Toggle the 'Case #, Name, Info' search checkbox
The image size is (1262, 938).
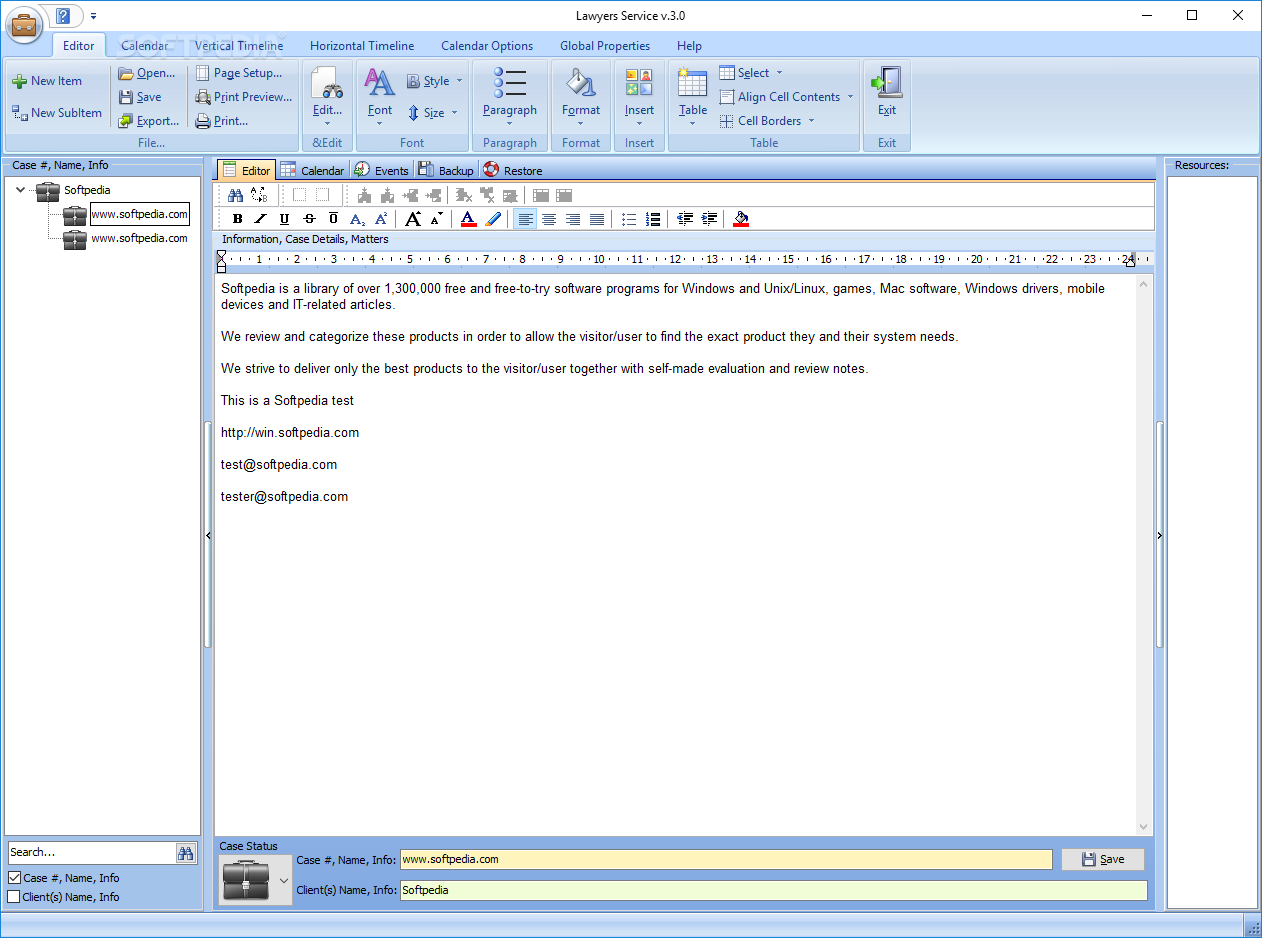pos(14,878)
